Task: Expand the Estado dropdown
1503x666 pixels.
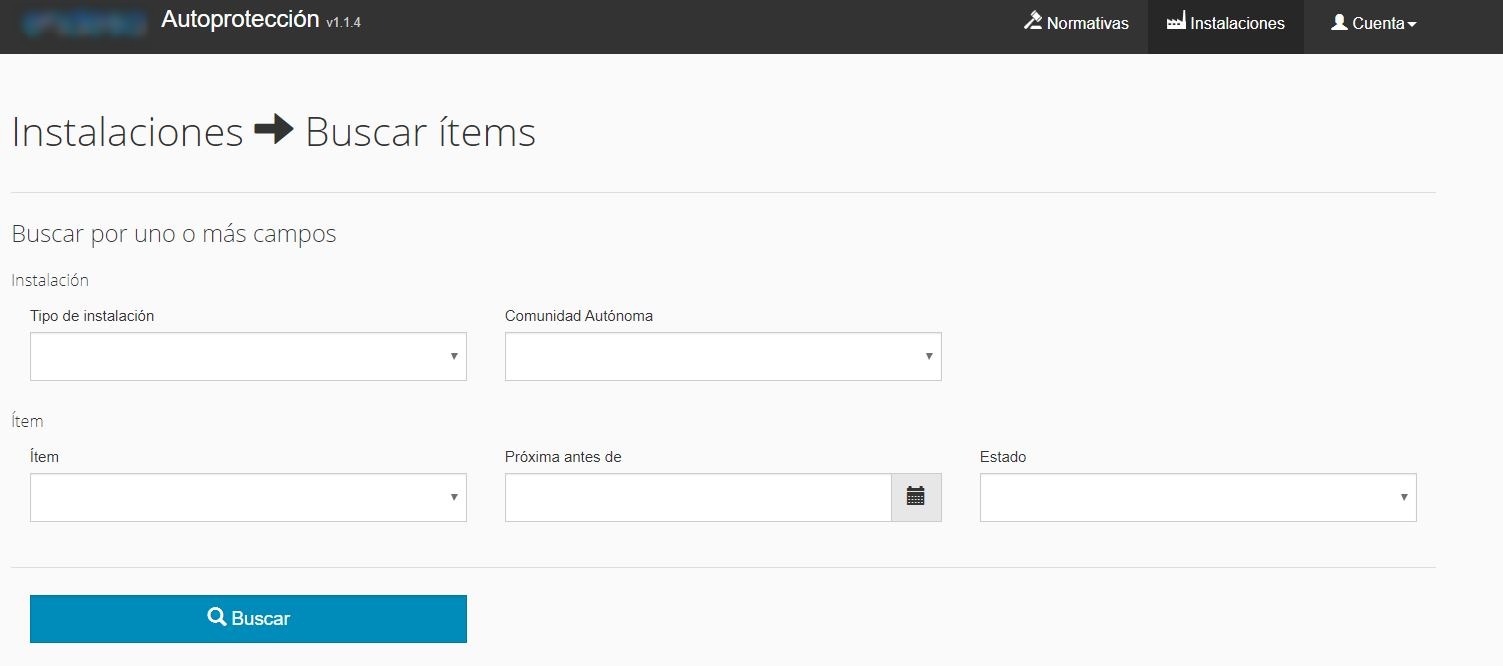Action: click(x=1197, y=498)
